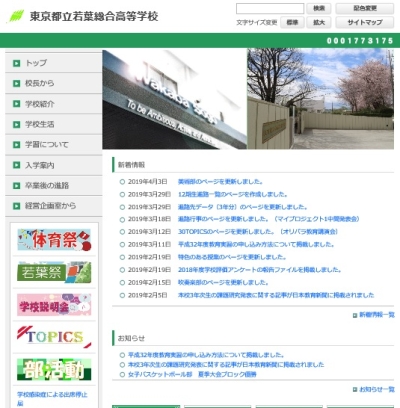This screenshot has height=408, width=400.
Task: Open the 入学案内 menu item
Action: (x=54, y=165)
